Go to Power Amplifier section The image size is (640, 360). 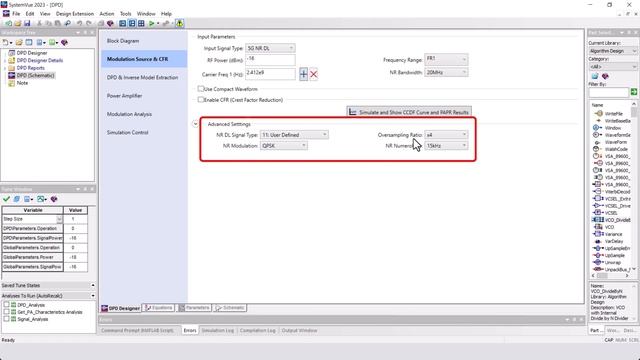[x=124, y=96]
